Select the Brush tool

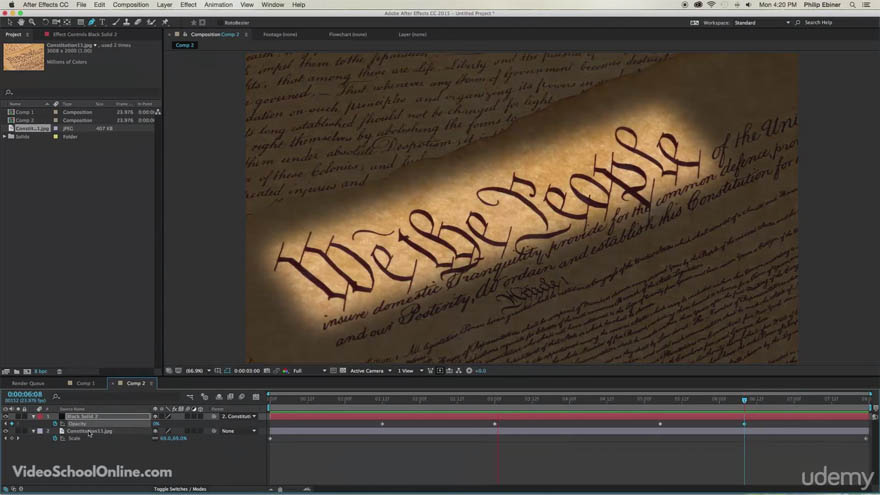pos(116,22)
